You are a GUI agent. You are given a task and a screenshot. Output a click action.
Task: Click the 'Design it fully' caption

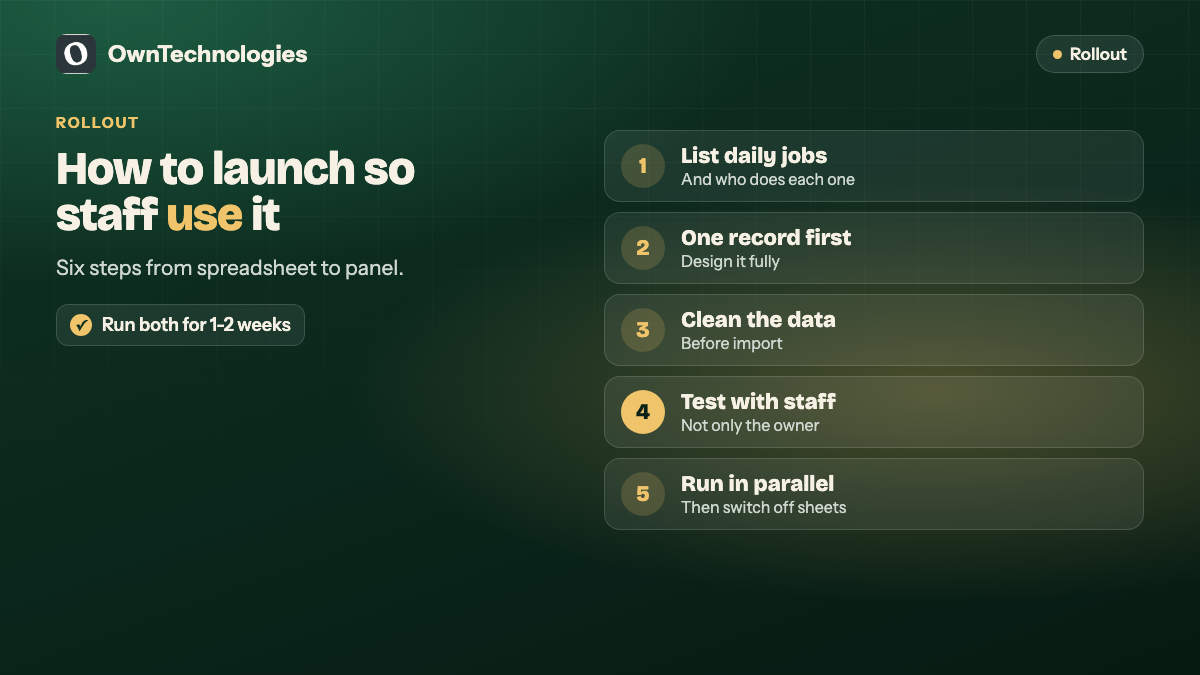(730, 262)
